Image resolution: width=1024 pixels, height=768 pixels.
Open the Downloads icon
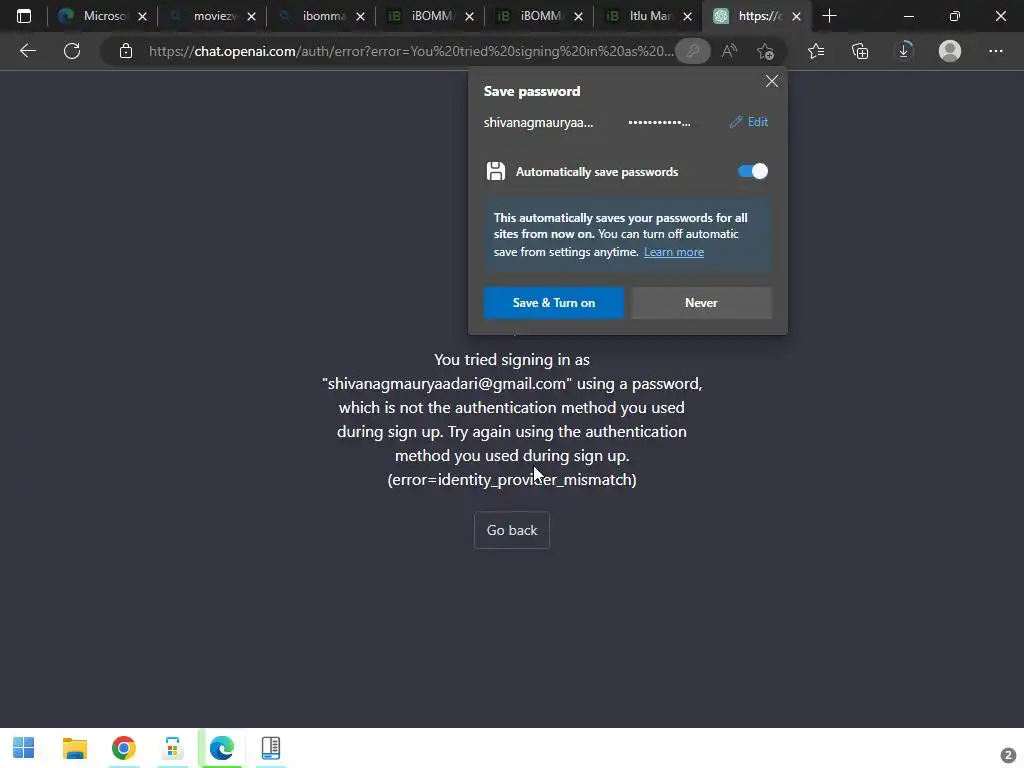[x=904, y=50]
